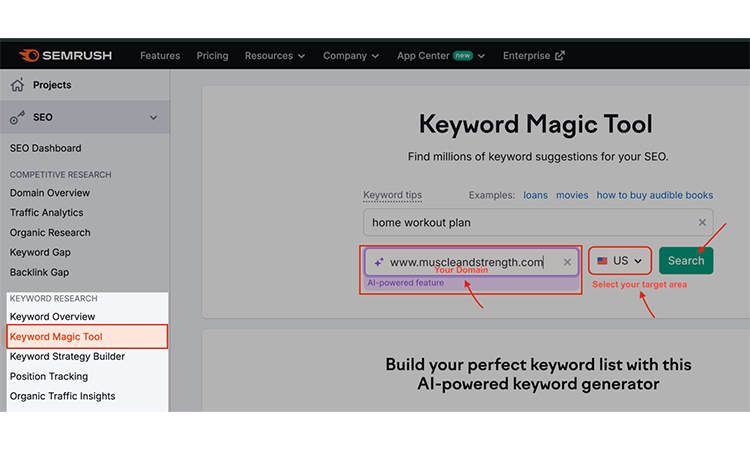Image resolution: width=750 pixels, height=450 pixels.
Task: Click the green Search button
Action: [x=686, y=261]
